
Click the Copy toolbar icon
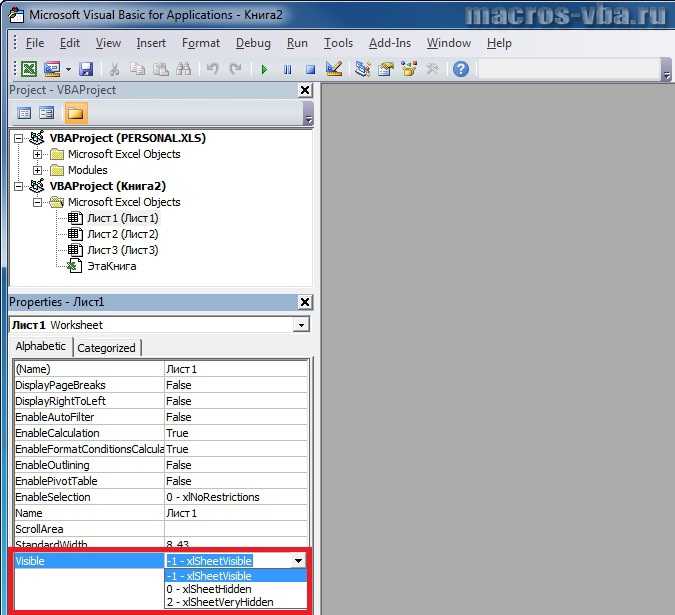(137, 69)
